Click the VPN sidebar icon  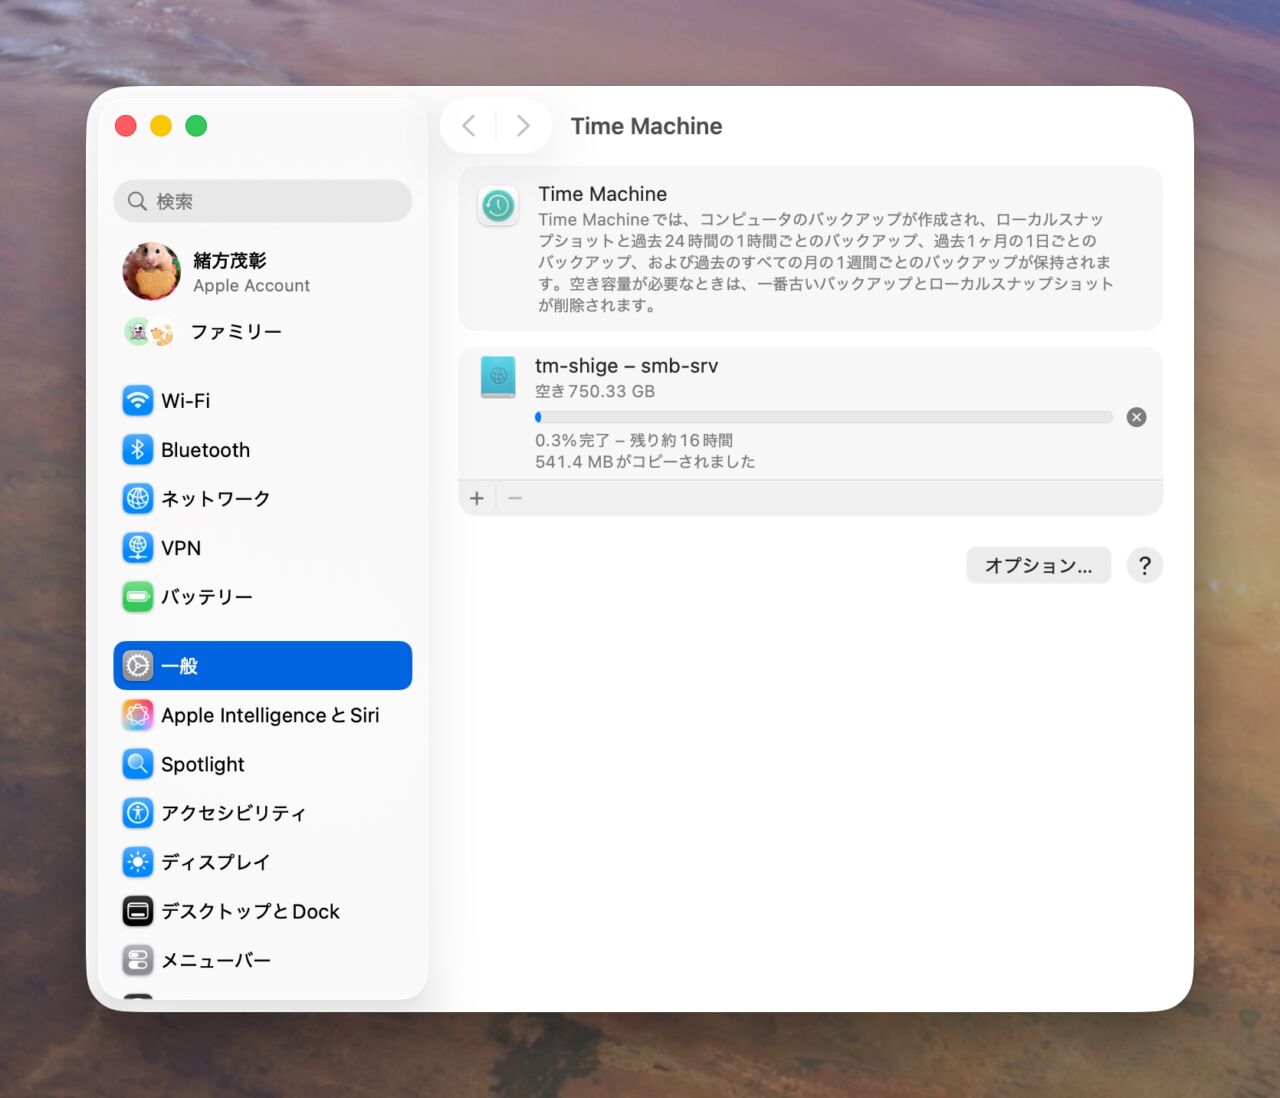138,548
